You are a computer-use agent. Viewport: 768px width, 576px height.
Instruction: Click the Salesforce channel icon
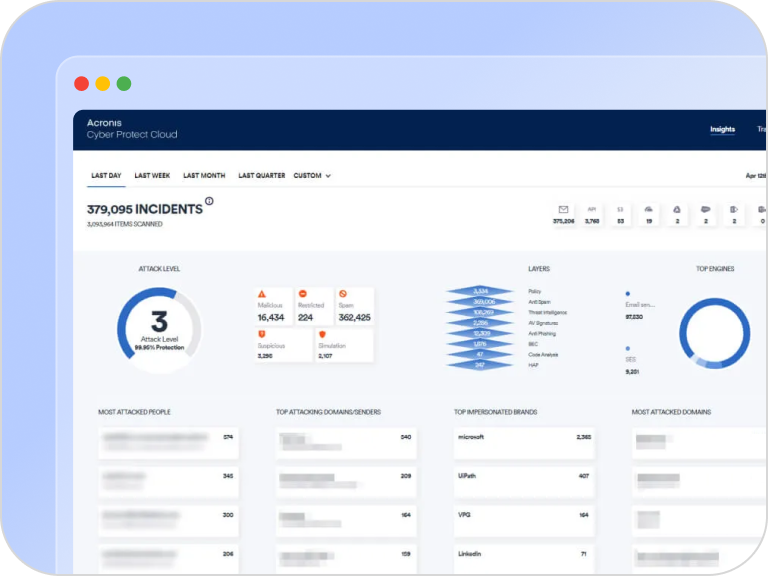[x=706, y=209]
